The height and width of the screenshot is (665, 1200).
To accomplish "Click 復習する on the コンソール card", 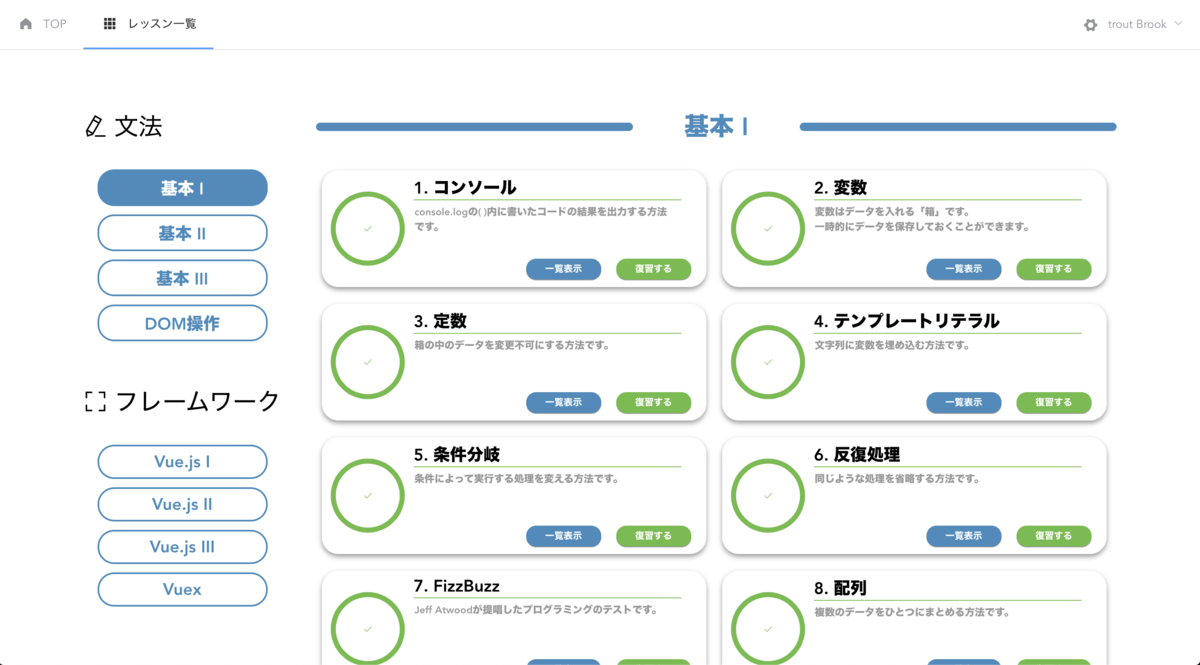I will (654, 269).
